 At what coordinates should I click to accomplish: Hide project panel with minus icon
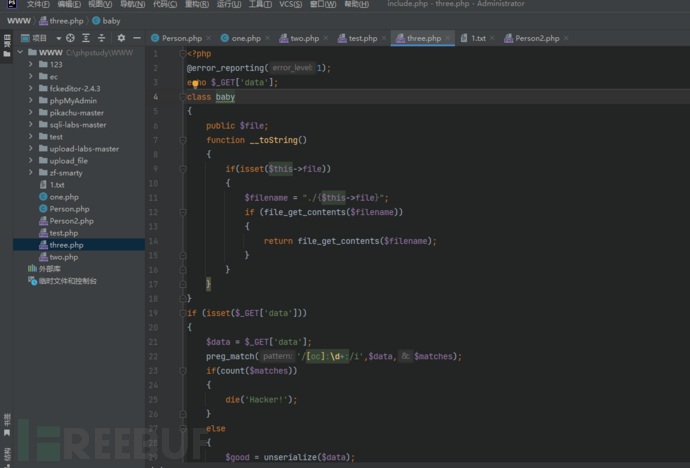[137, 38]
